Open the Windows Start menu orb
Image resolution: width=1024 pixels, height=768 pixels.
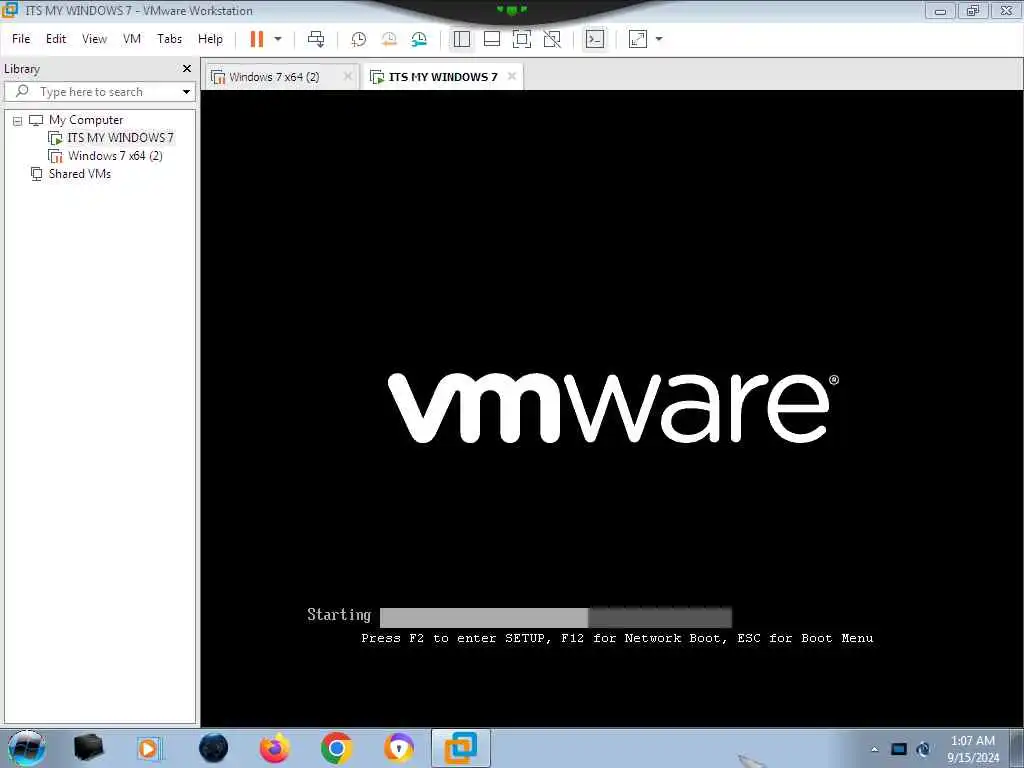click(x=26, y=748)
